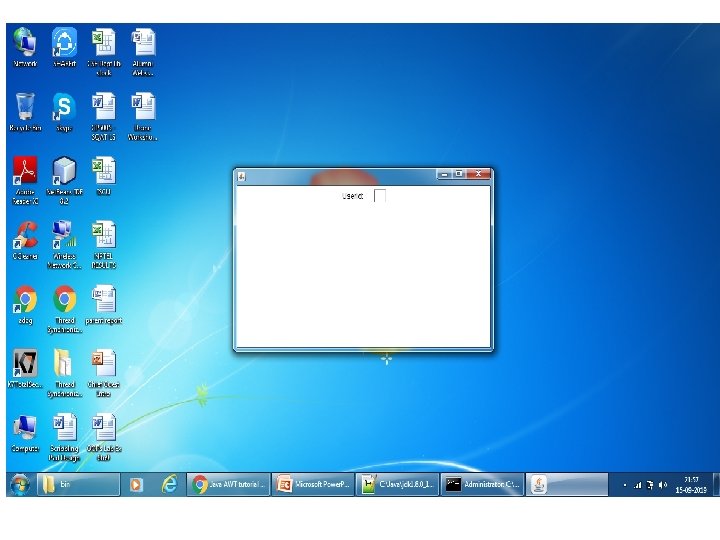Select the Alumni Word document icon

tap(143, 51)
